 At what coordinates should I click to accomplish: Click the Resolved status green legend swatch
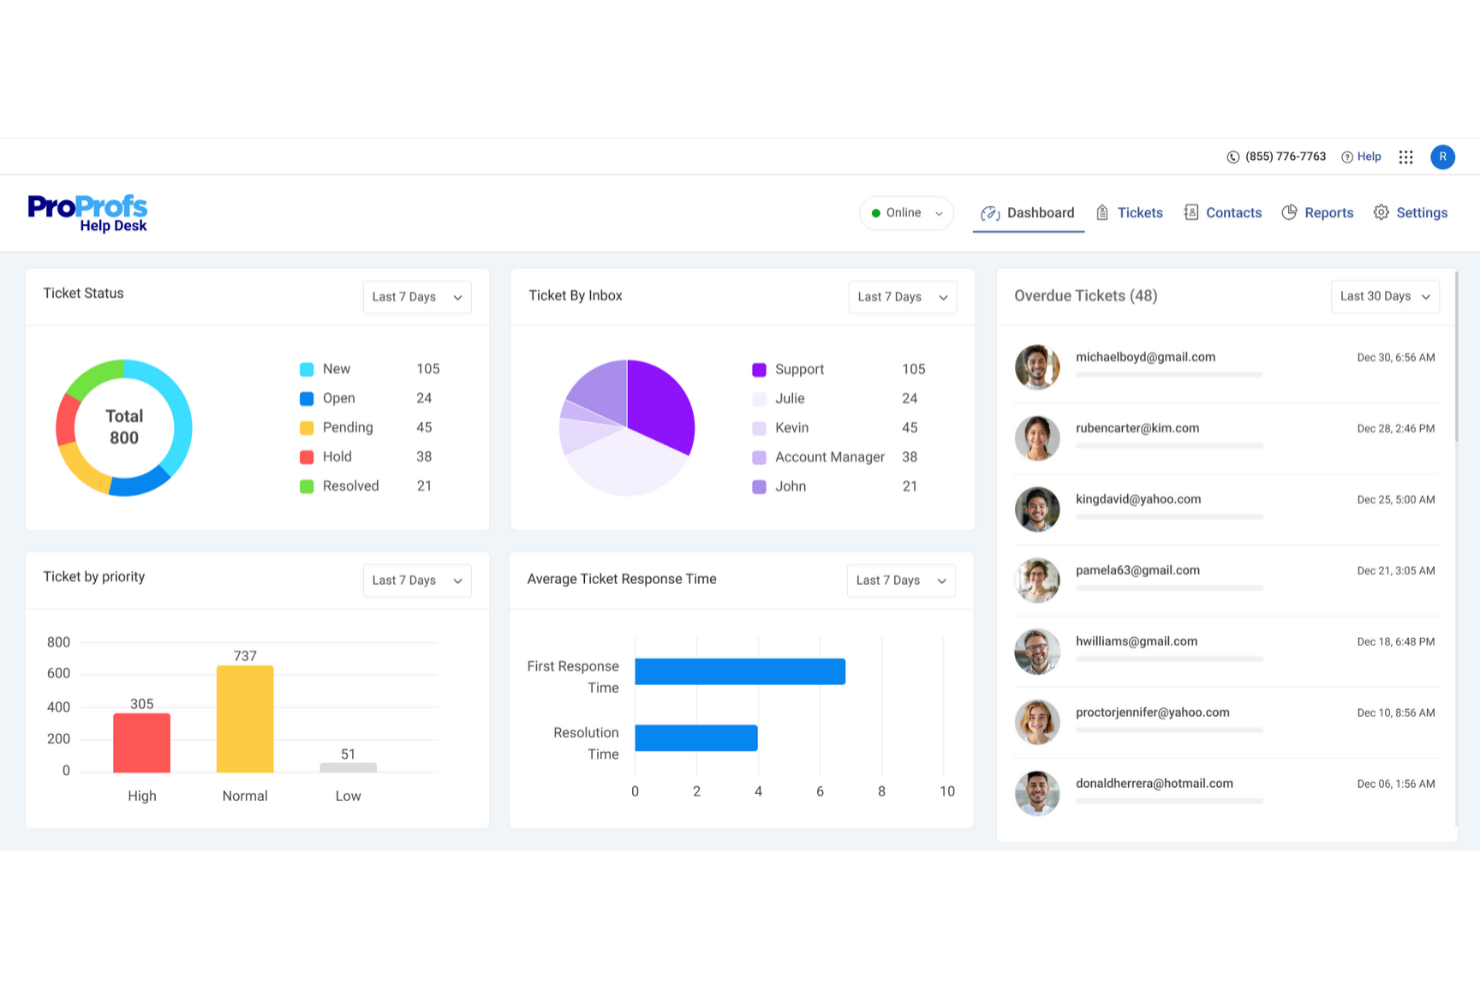(x=307, y=486)
